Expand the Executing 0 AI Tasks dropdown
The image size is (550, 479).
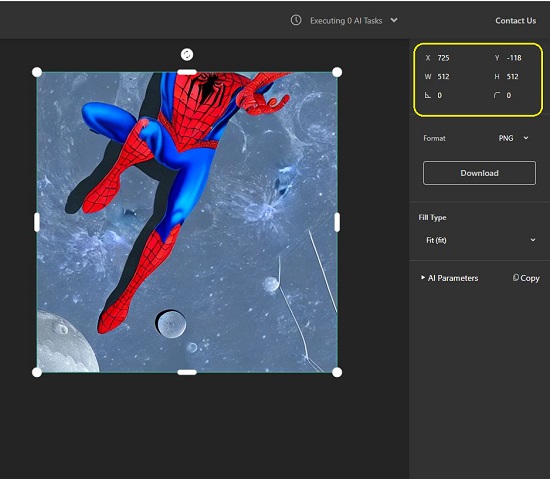point(394,20)
